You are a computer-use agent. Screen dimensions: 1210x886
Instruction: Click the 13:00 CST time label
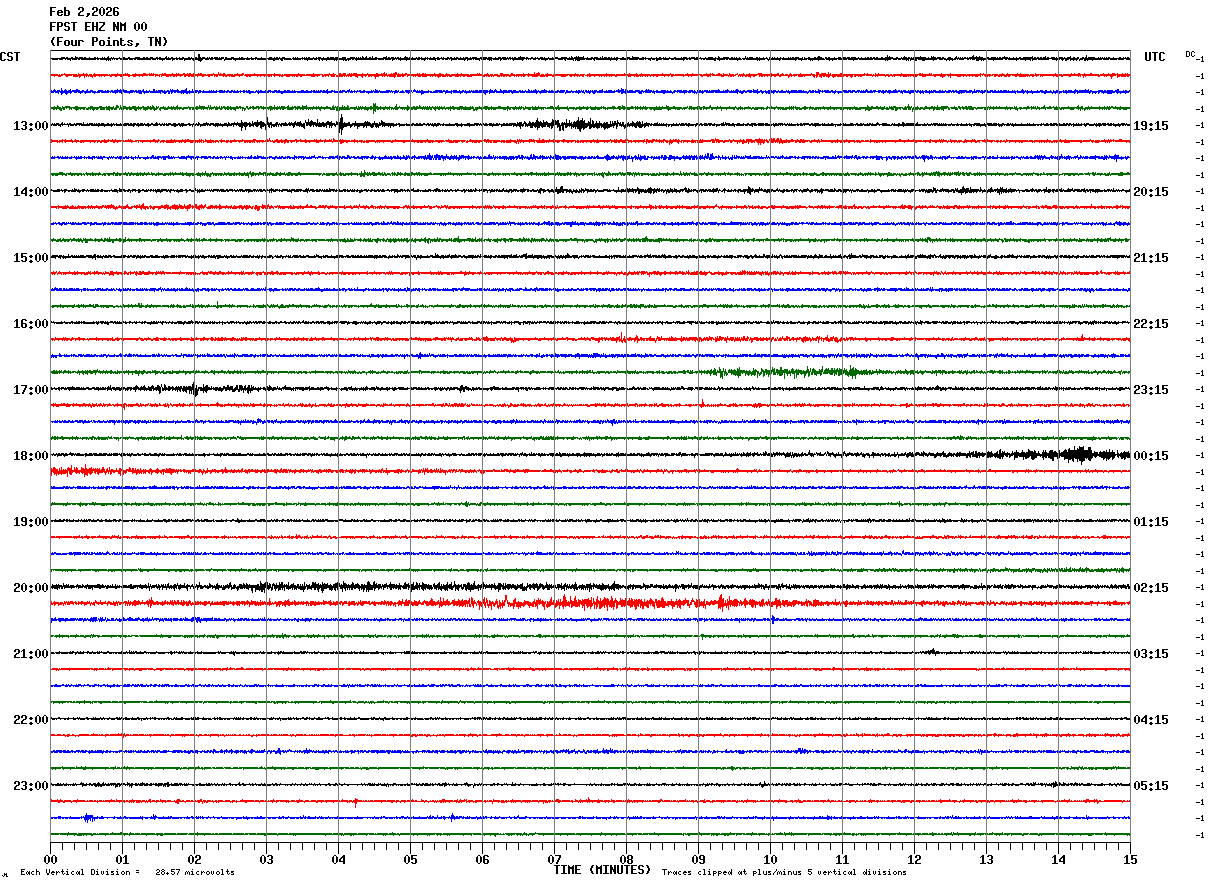pos(30,126)
